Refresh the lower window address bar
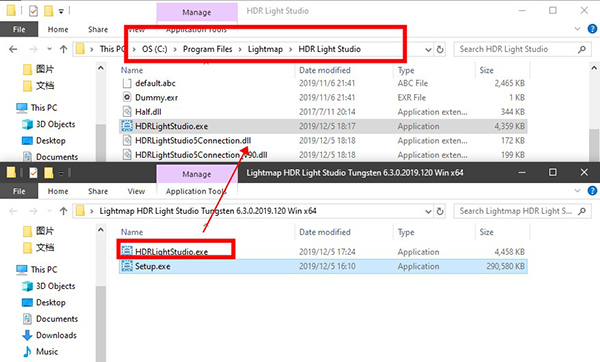The image size is (600, 362). [440, 211]
